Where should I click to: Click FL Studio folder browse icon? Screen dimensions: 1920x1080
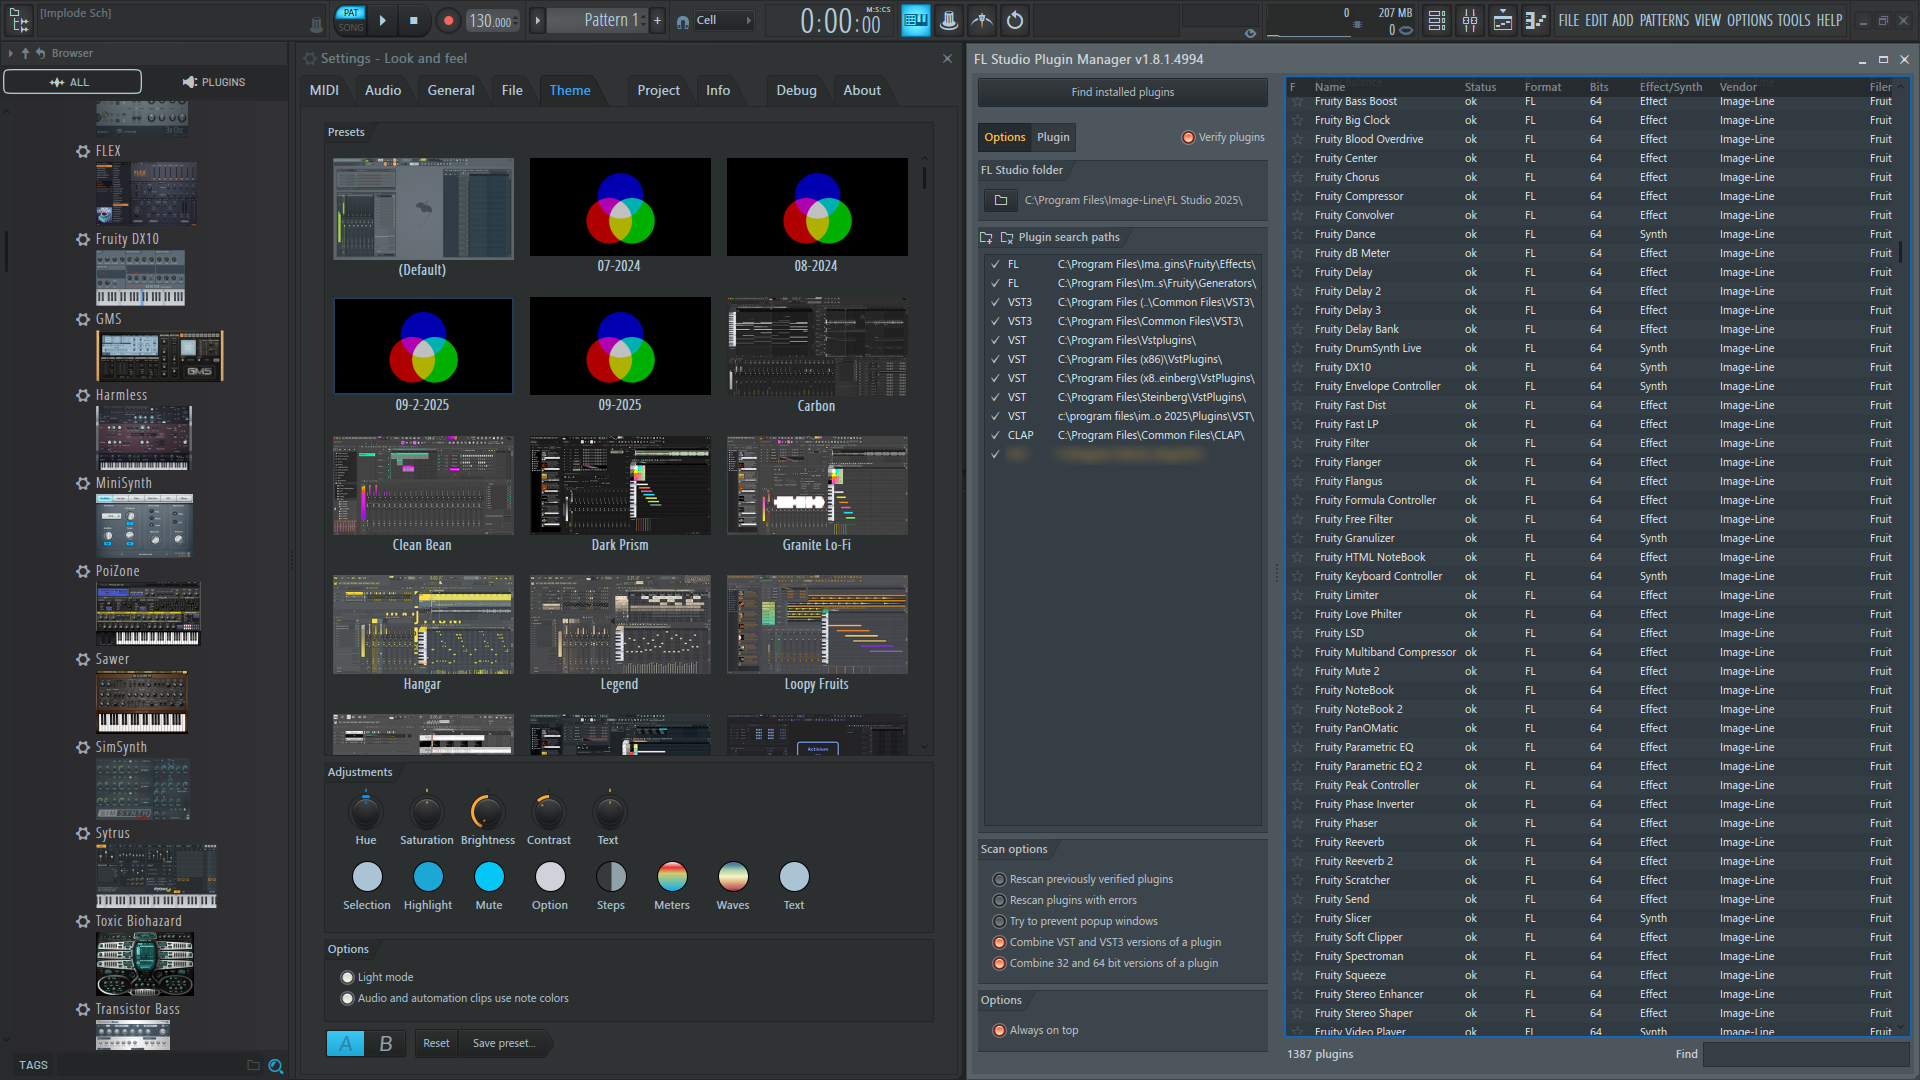pos(1000,201)
